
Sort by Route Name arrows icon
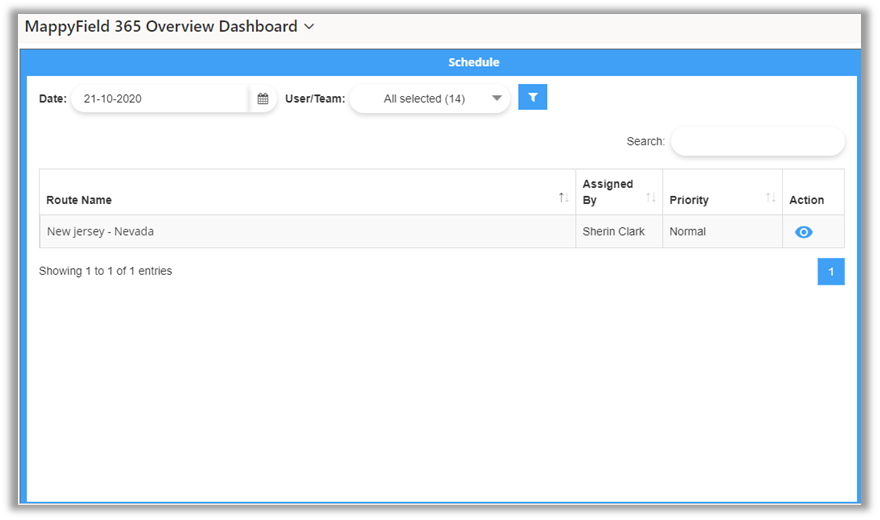click(563, 198)
